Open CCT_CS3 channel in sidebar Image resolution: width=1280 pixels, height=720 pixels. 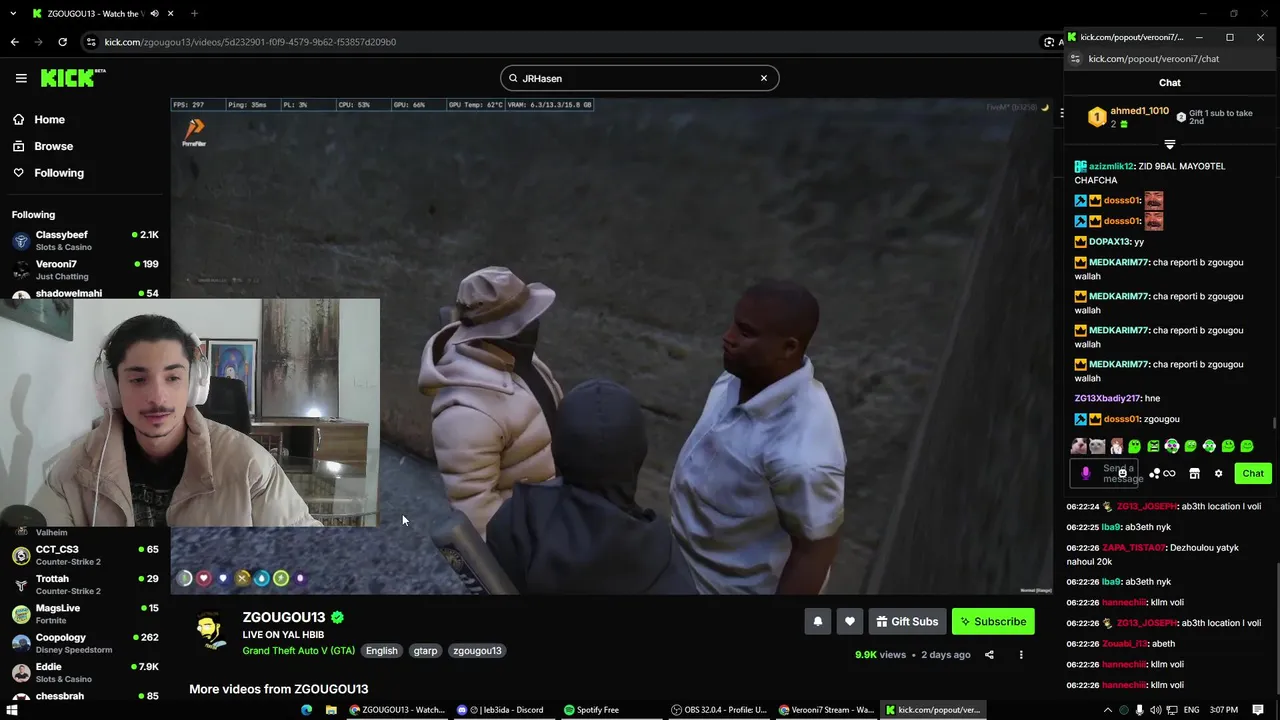click(85, 555)
